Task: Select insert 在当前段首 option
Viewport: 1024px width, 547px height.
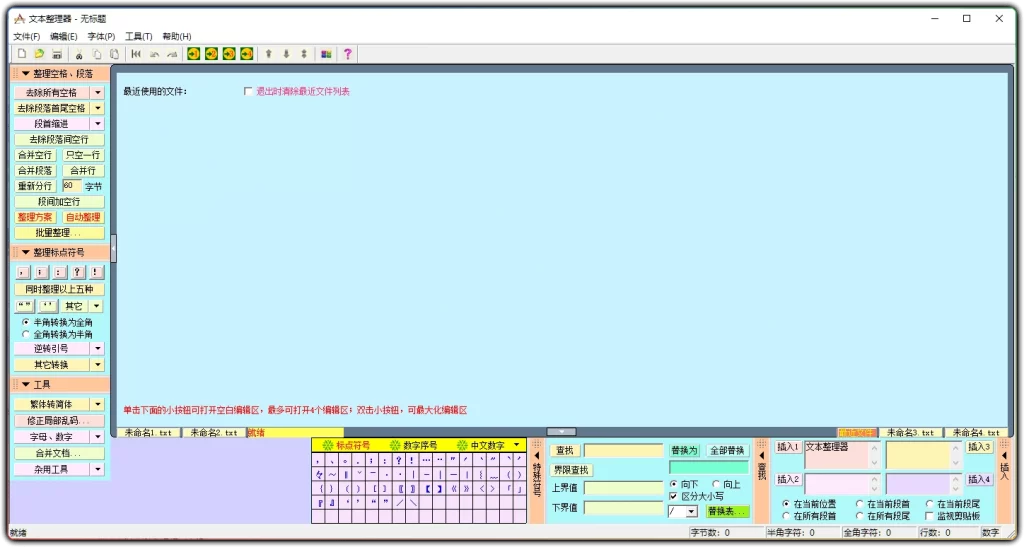Action: (859, 504)
